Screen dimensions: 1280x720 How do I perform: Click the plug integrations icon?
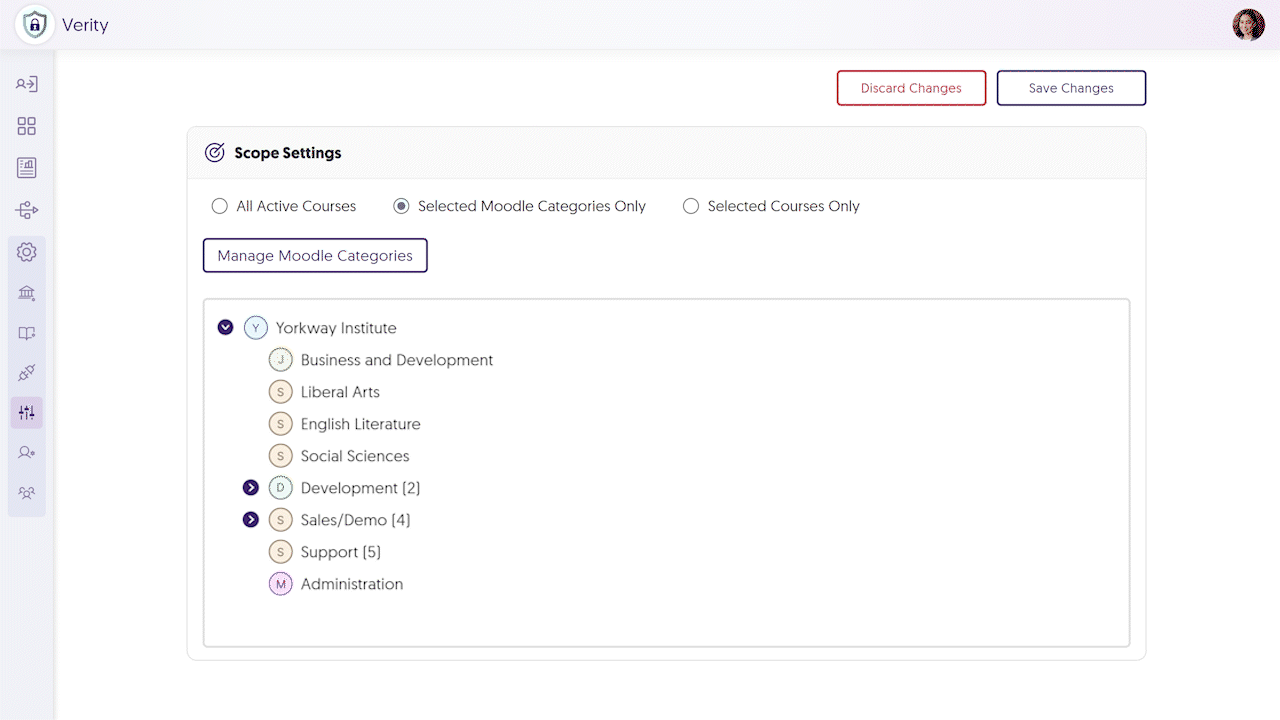point(27,373)
